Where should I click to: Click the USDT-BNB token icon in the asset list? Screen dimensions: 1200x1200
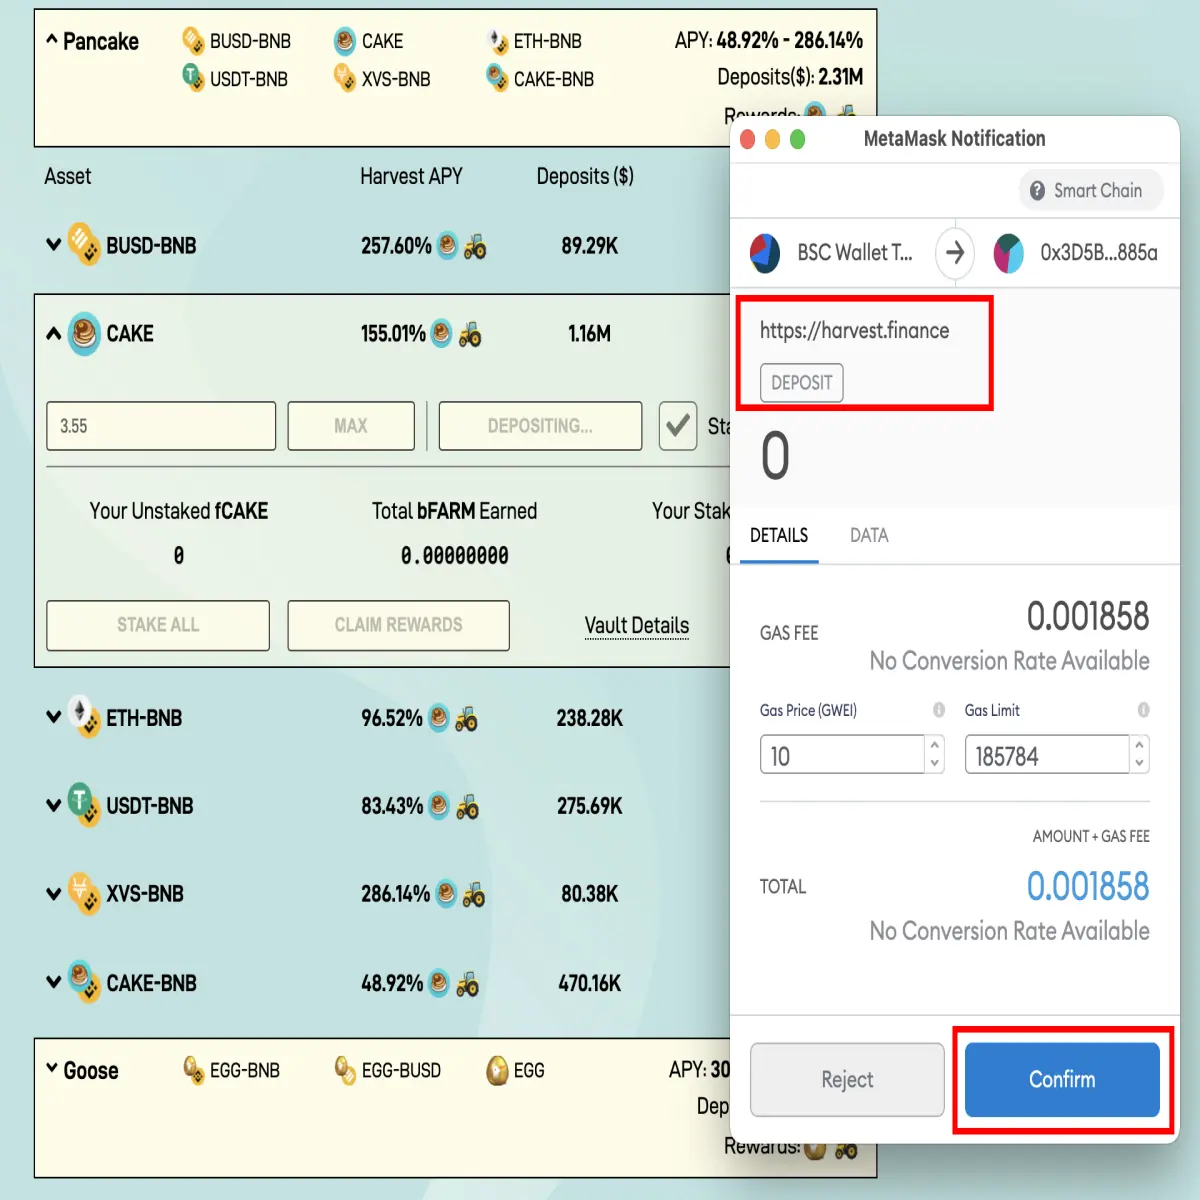pyautogui.click(x=84, y=805)
